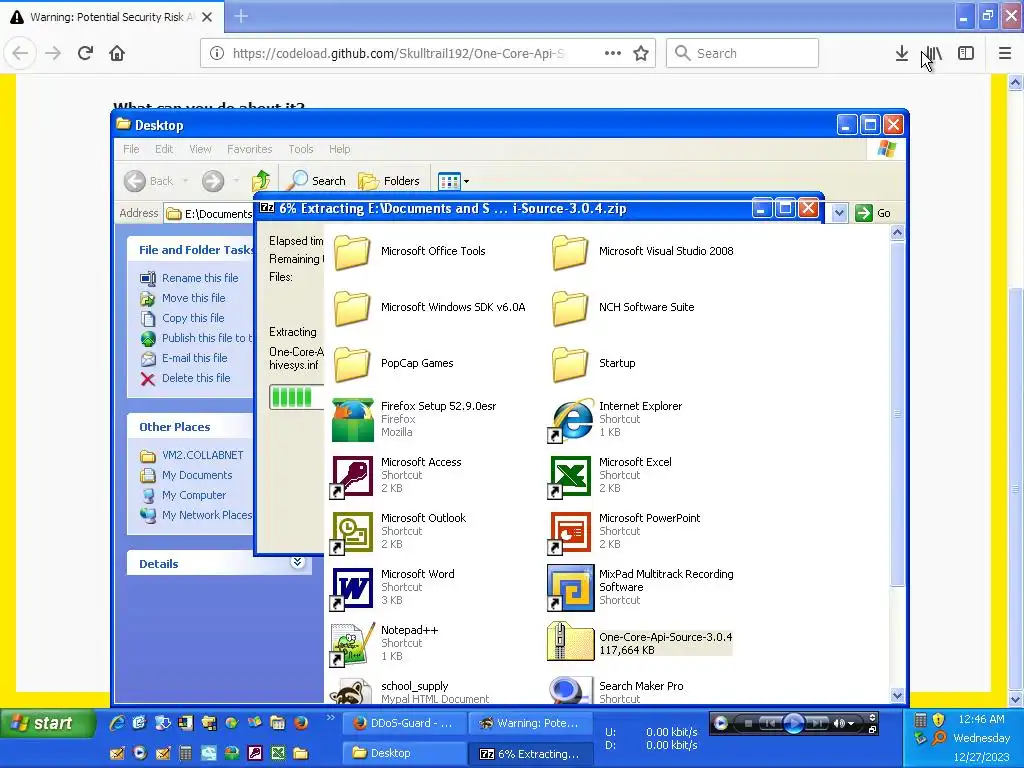
Task: Select the Notepad++ shortcut icon
Action: point(353,645)
